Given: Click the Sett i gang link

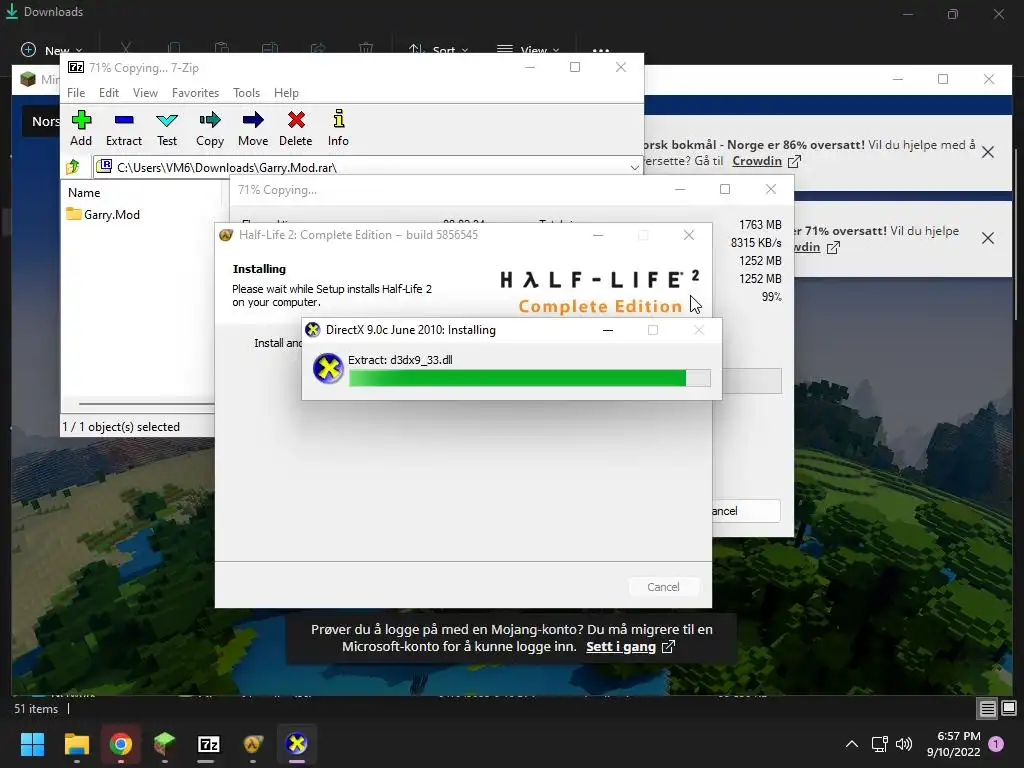Looking at the screenshot, I should 630,647.
